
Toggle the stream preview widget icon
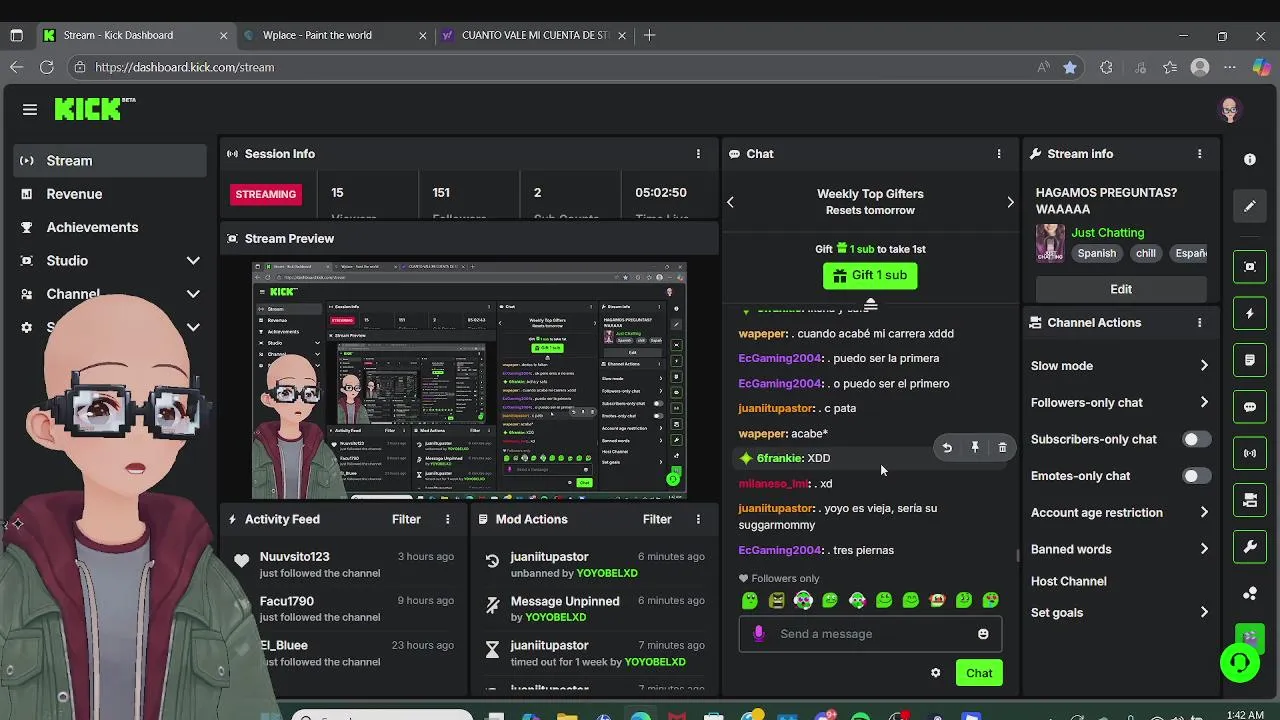[1250, 267]
